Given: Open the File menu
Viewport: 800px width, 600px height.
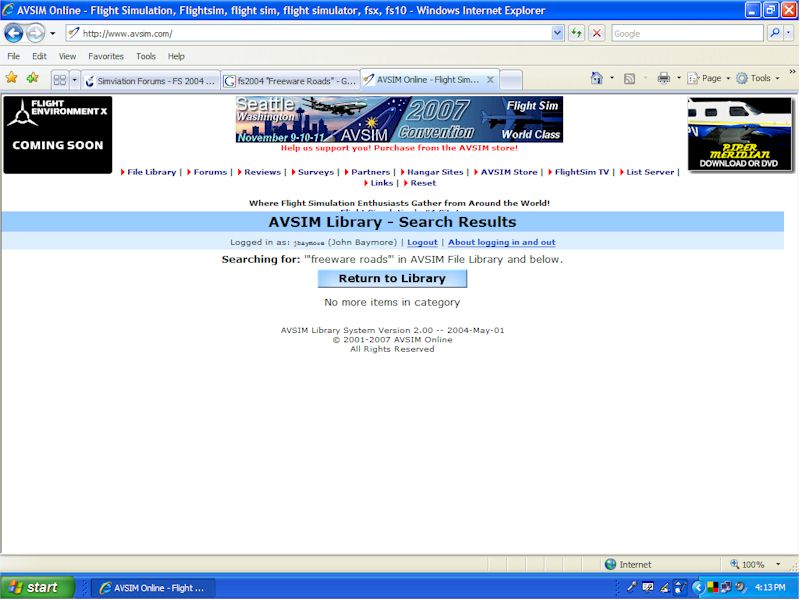Looking at the screenshot, I should pos(14,56).
